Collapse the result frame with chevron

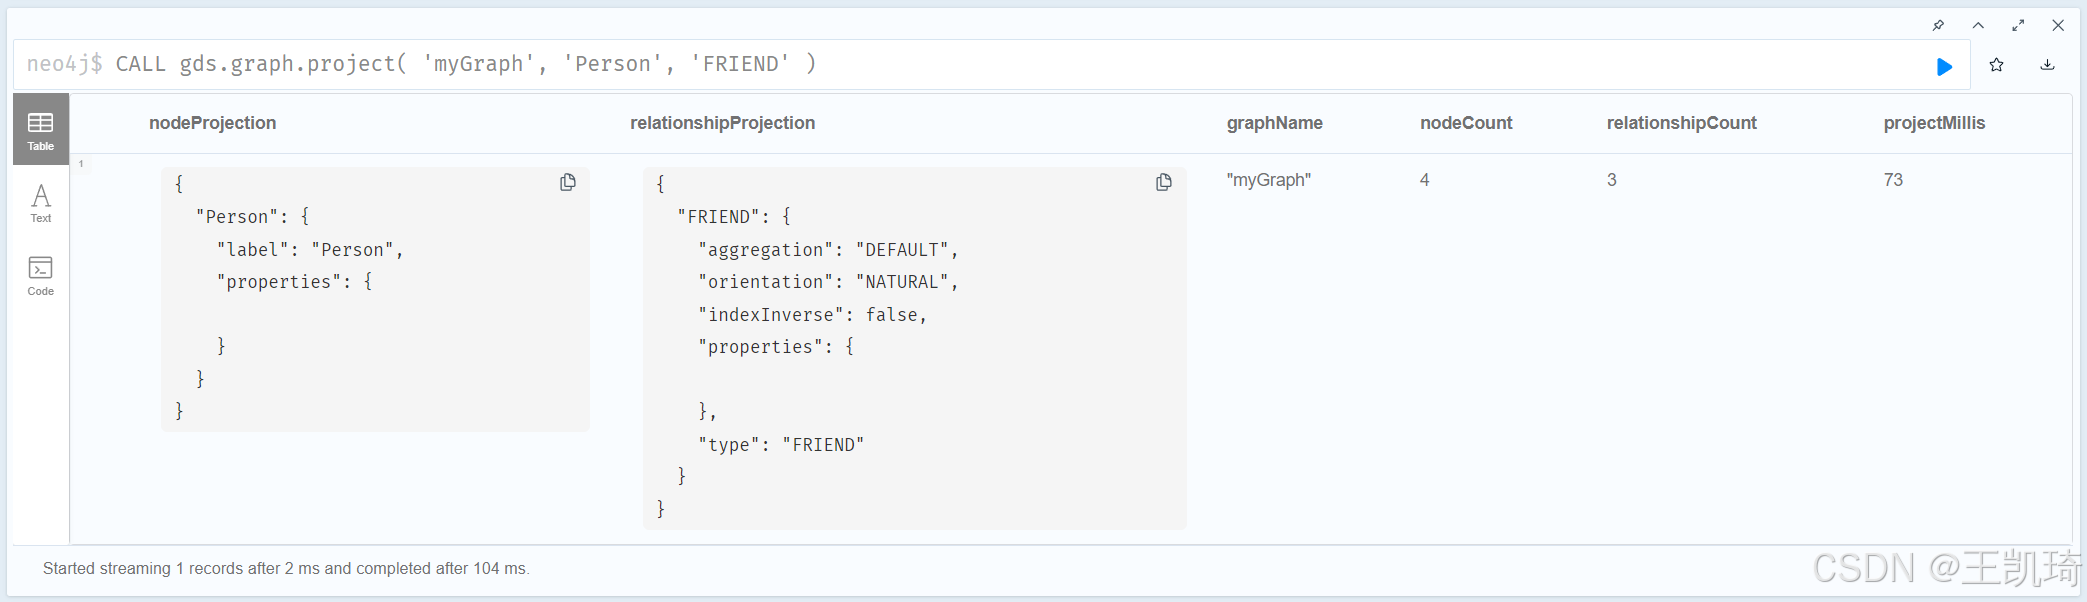pos(1978,25)
